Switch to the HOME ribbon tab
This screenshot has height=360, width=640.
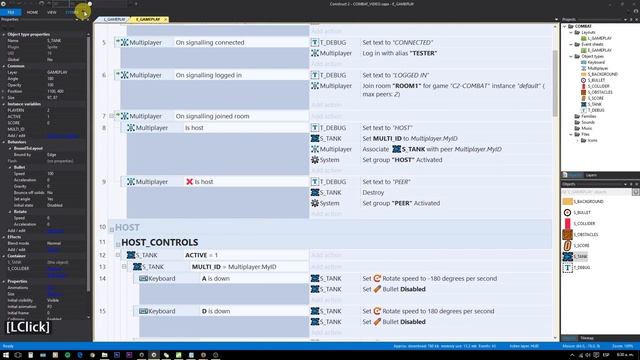[32, 12]
